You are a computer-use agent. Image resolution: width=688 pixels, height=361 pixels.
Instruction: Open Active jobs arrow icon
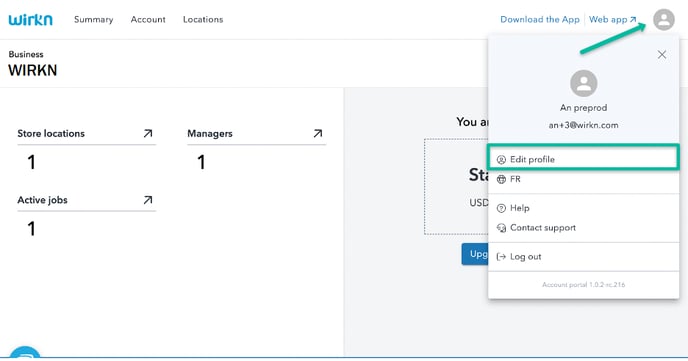[x=148, y=200]
